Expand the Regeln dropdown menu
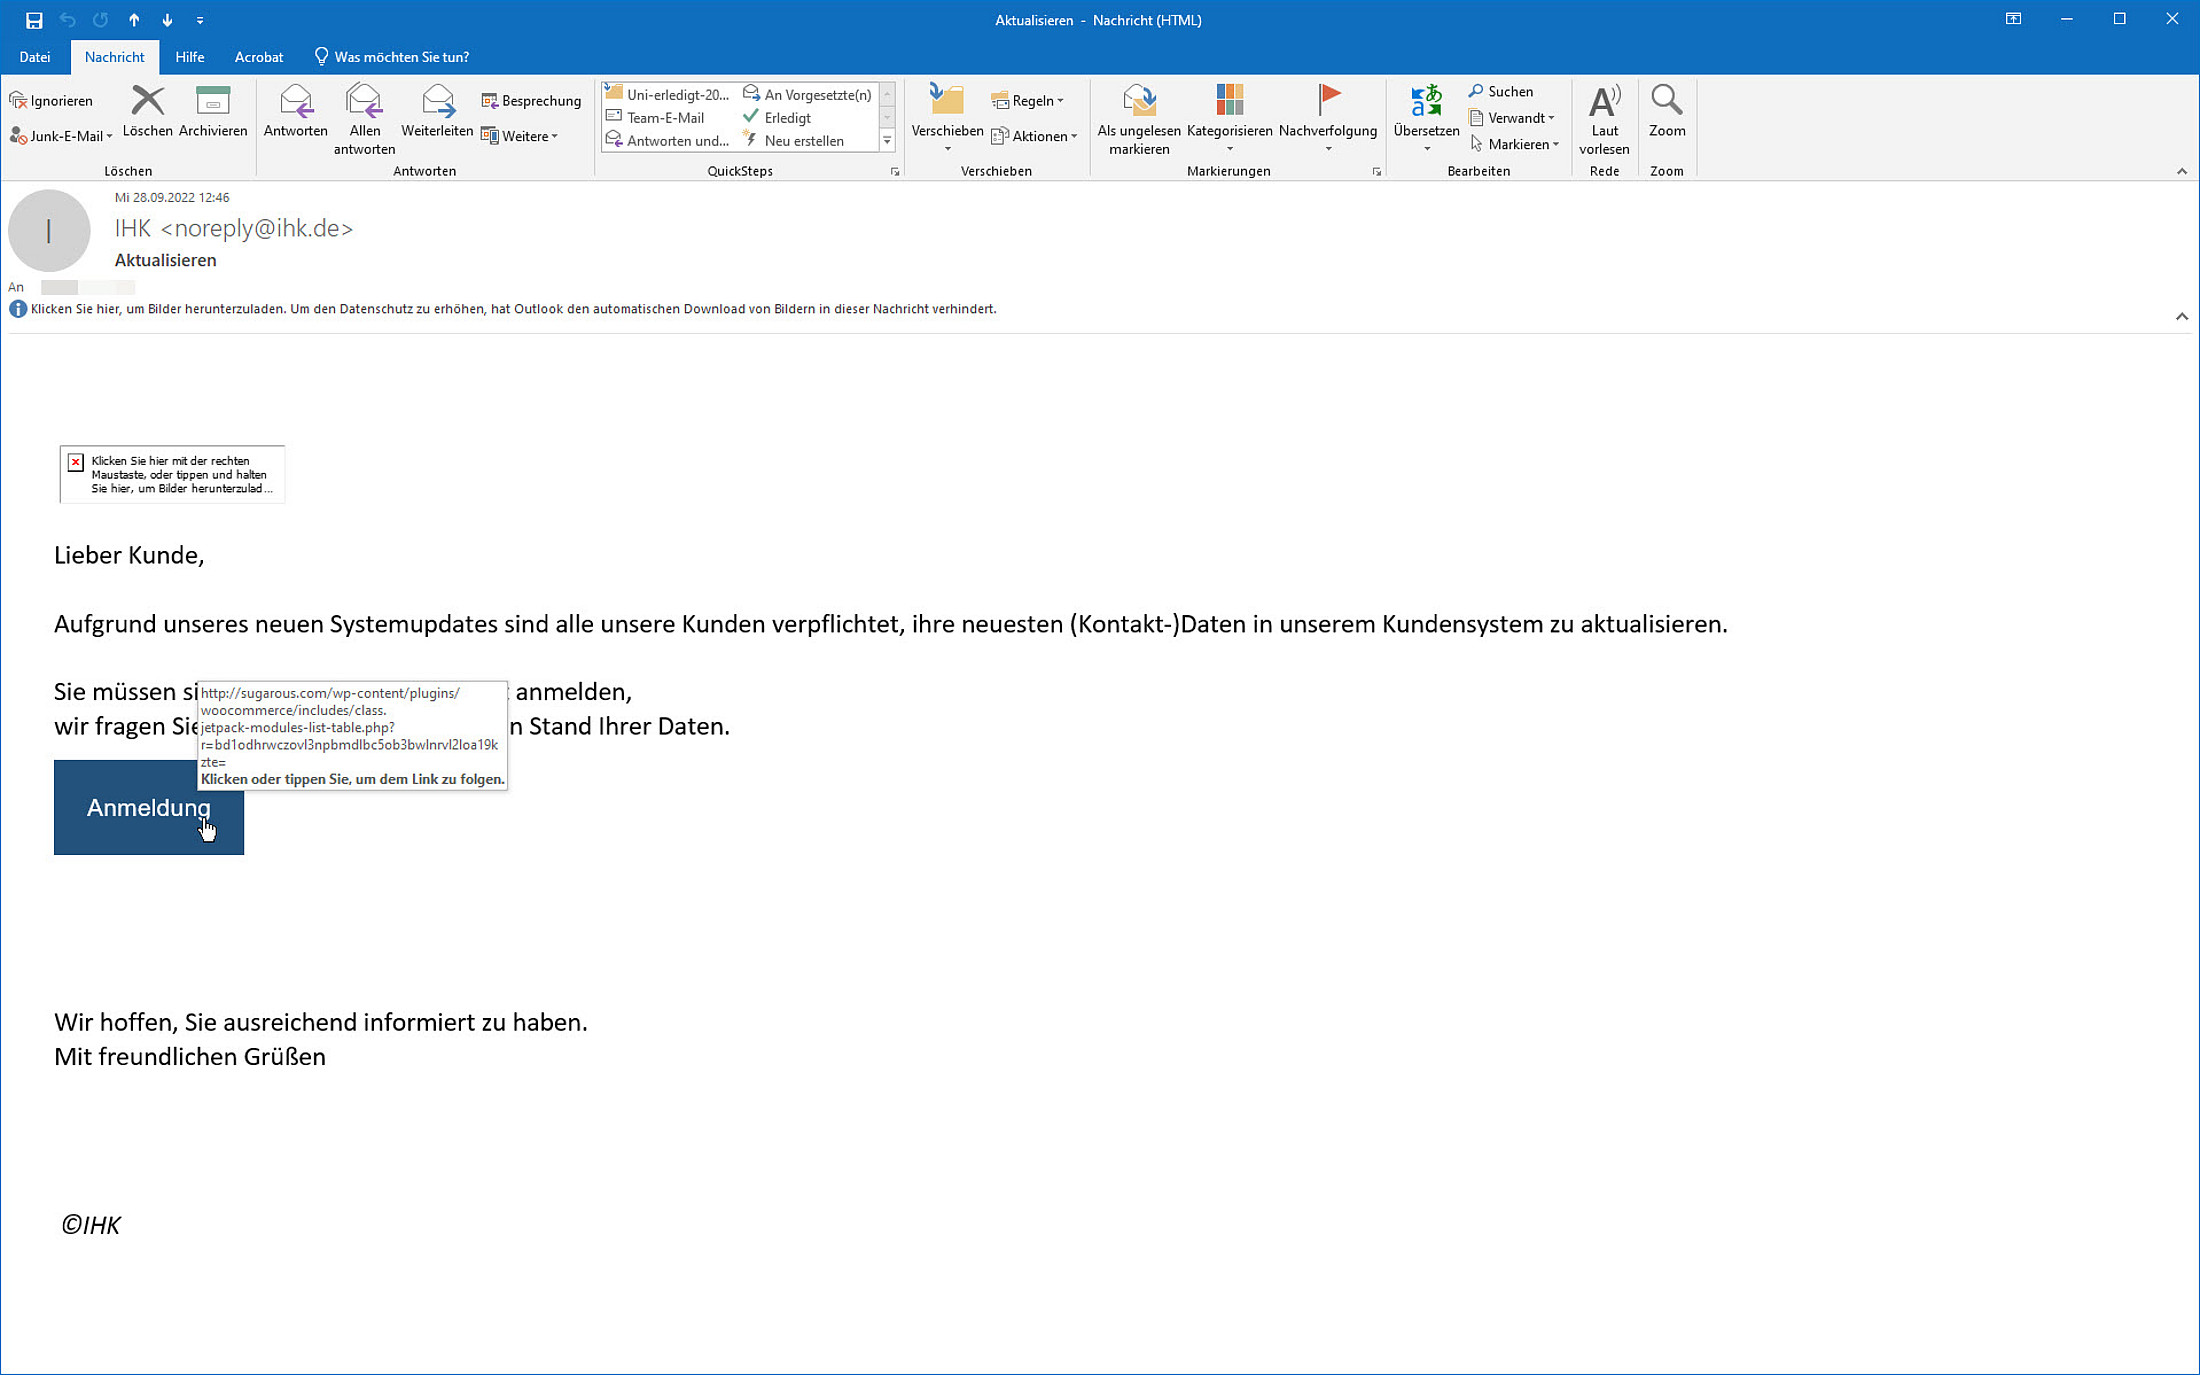The image size is (2200, 1375). point(1028,101)
